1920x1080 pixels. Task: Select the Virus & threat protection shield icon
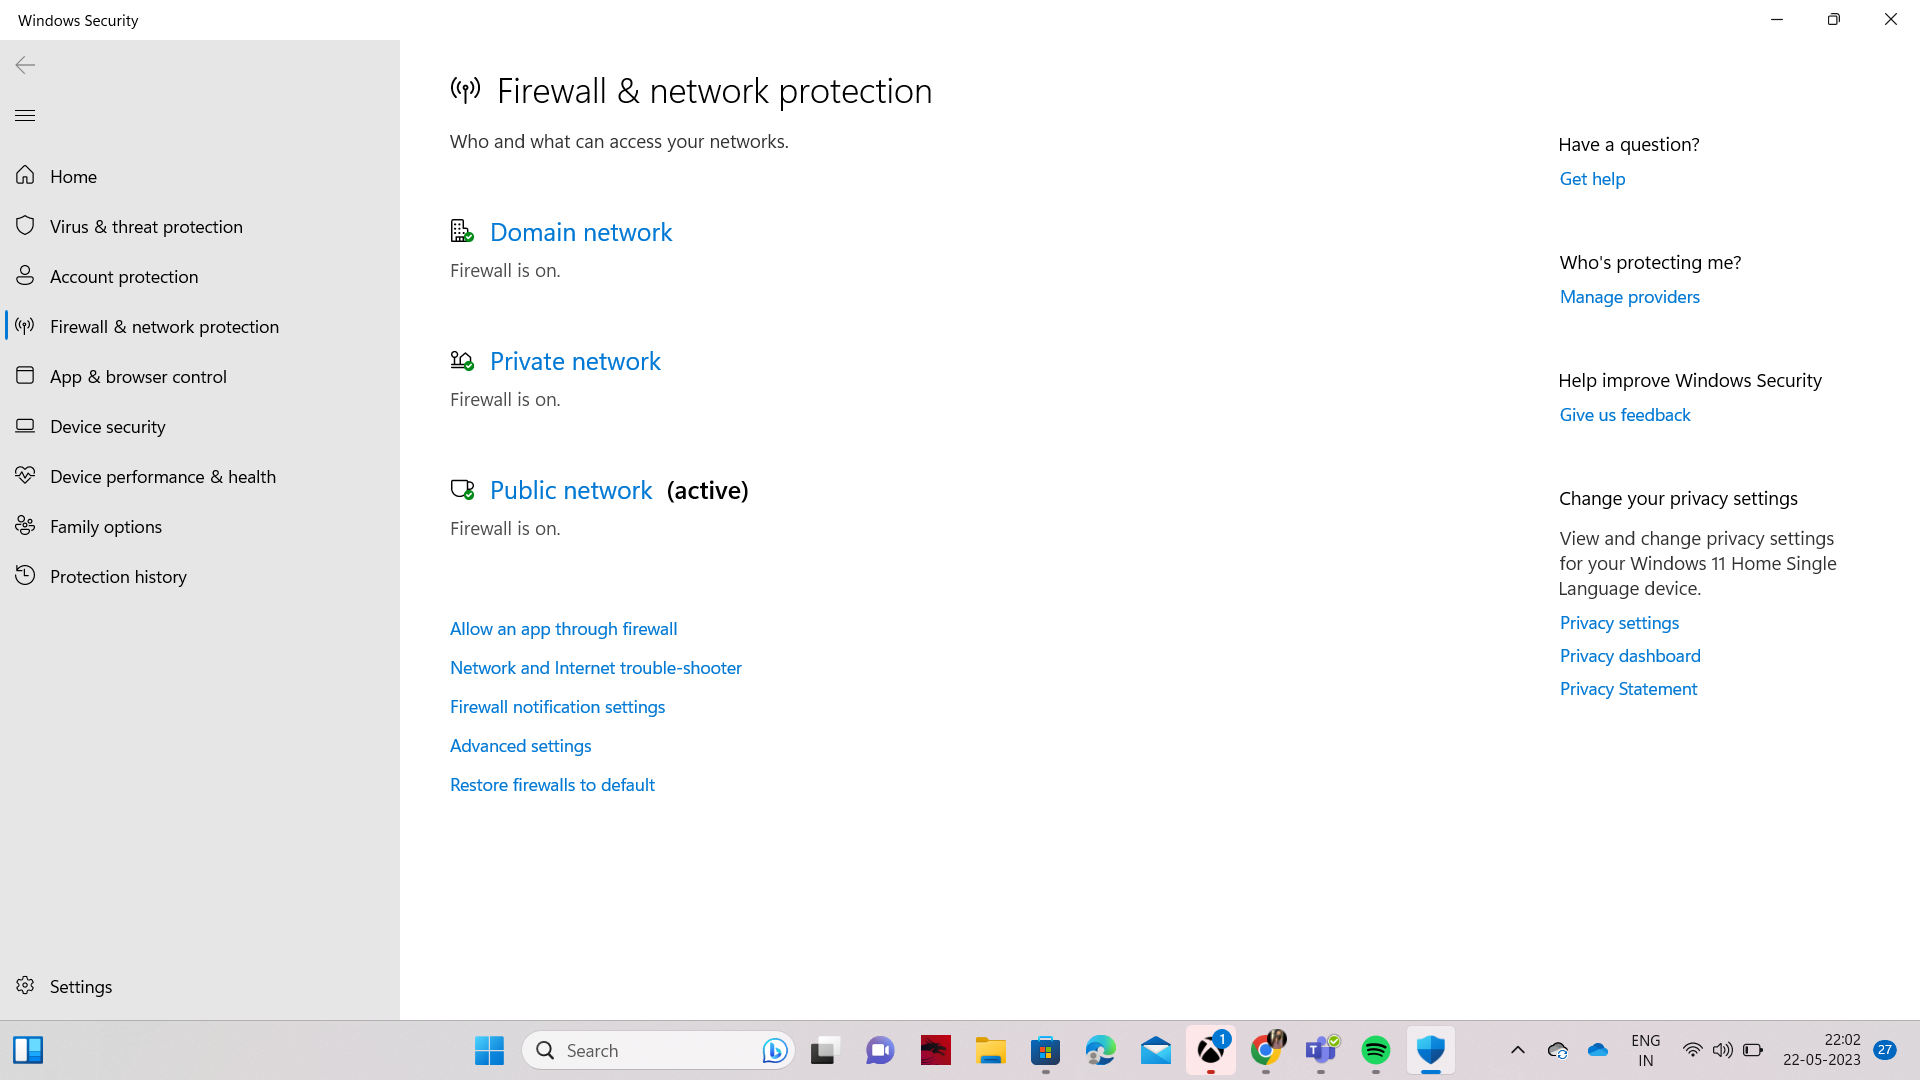pyautogui.click(x=25, y=226)
